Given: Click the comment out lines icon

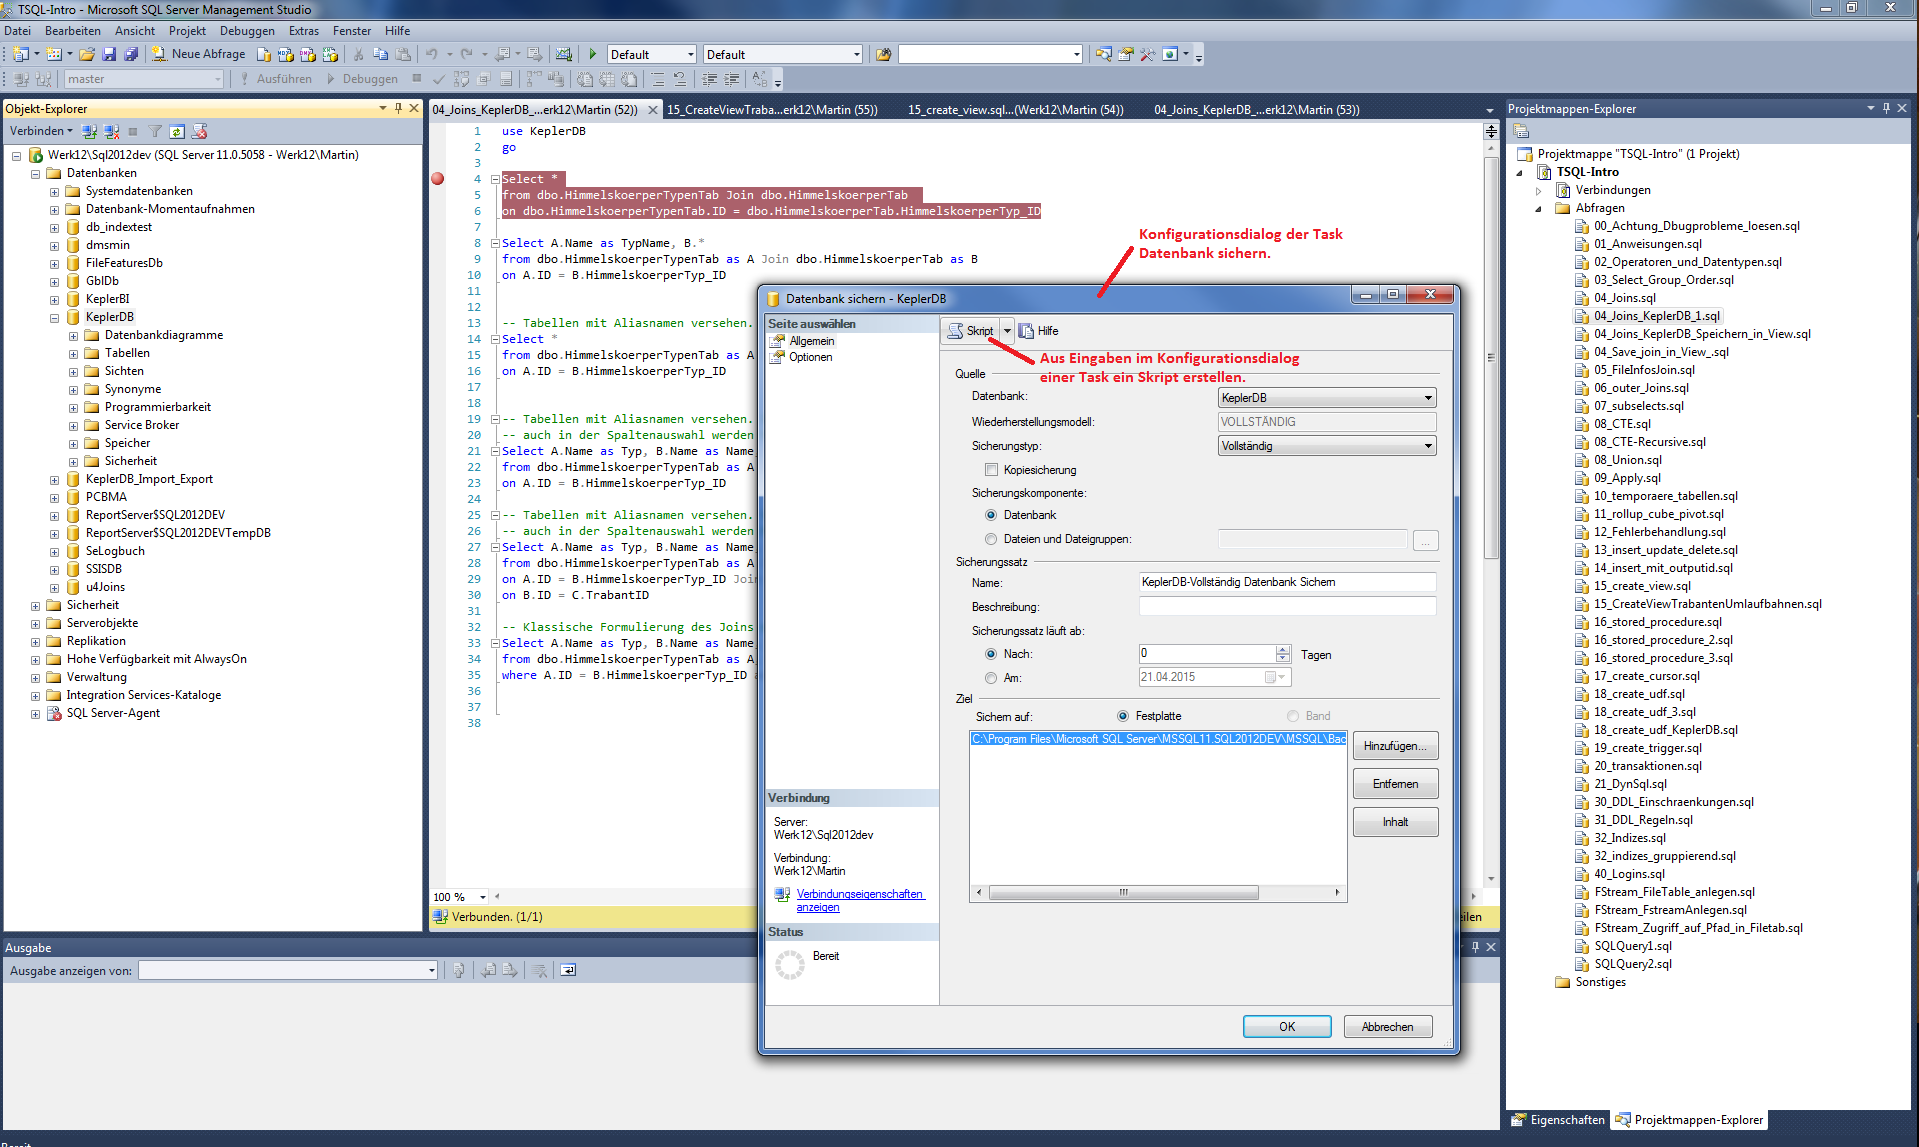Looking at the screenshot, I should pos(657,79).
